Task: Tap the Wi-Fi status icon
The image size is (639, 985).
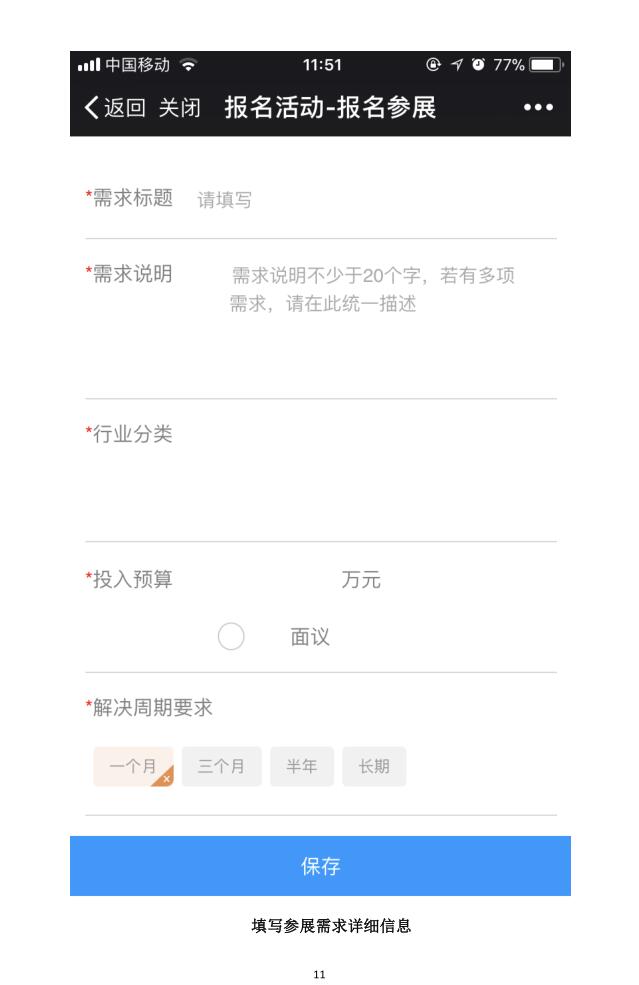Action: [x=188, y=66]
